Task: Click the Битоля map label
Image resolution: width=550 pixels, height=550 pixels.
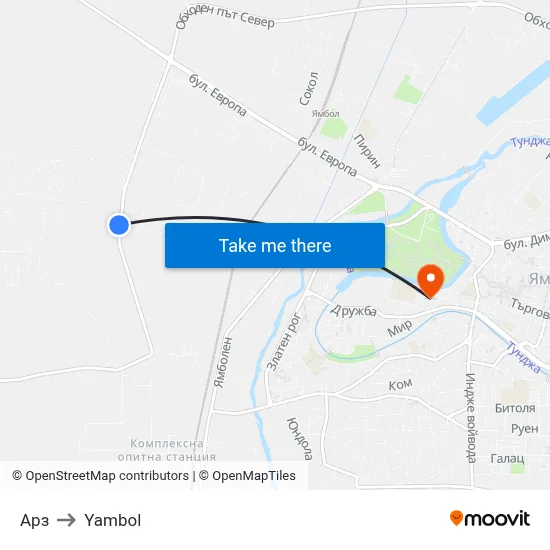Action: (x=515, y=408)
